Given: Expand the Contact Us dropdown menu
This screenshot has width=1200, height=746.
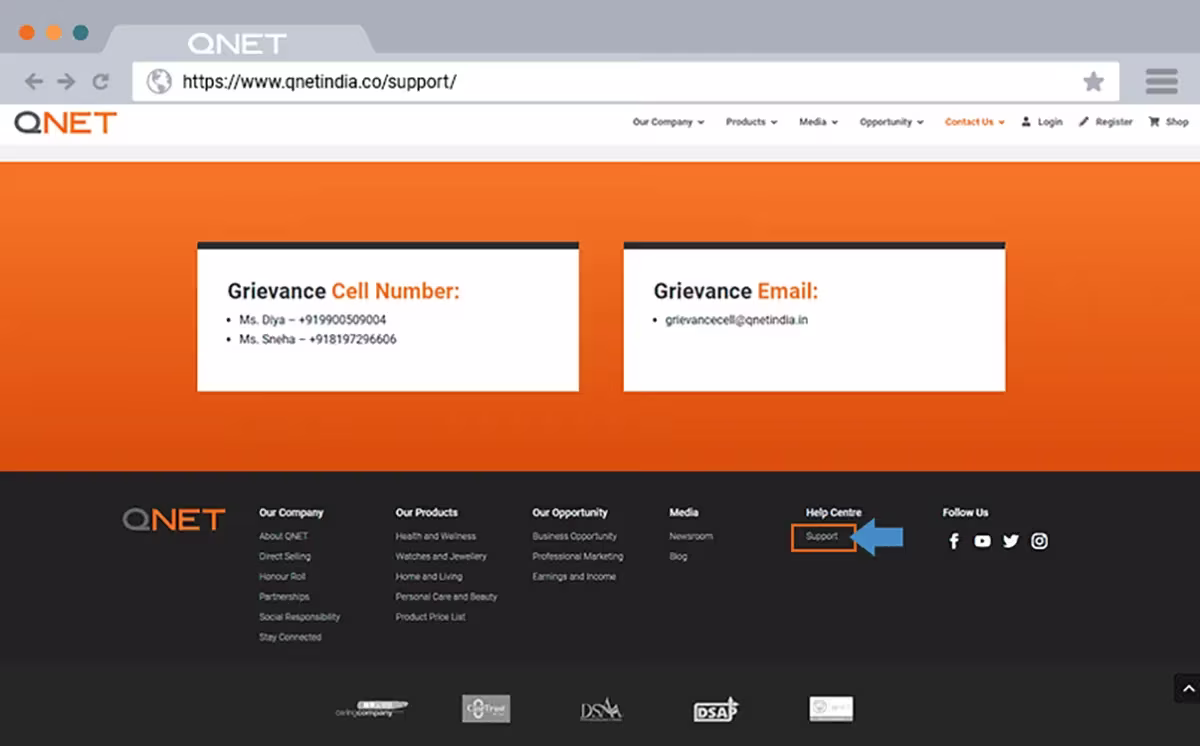Looking at the screenshot, I should (x=975, y=122).
